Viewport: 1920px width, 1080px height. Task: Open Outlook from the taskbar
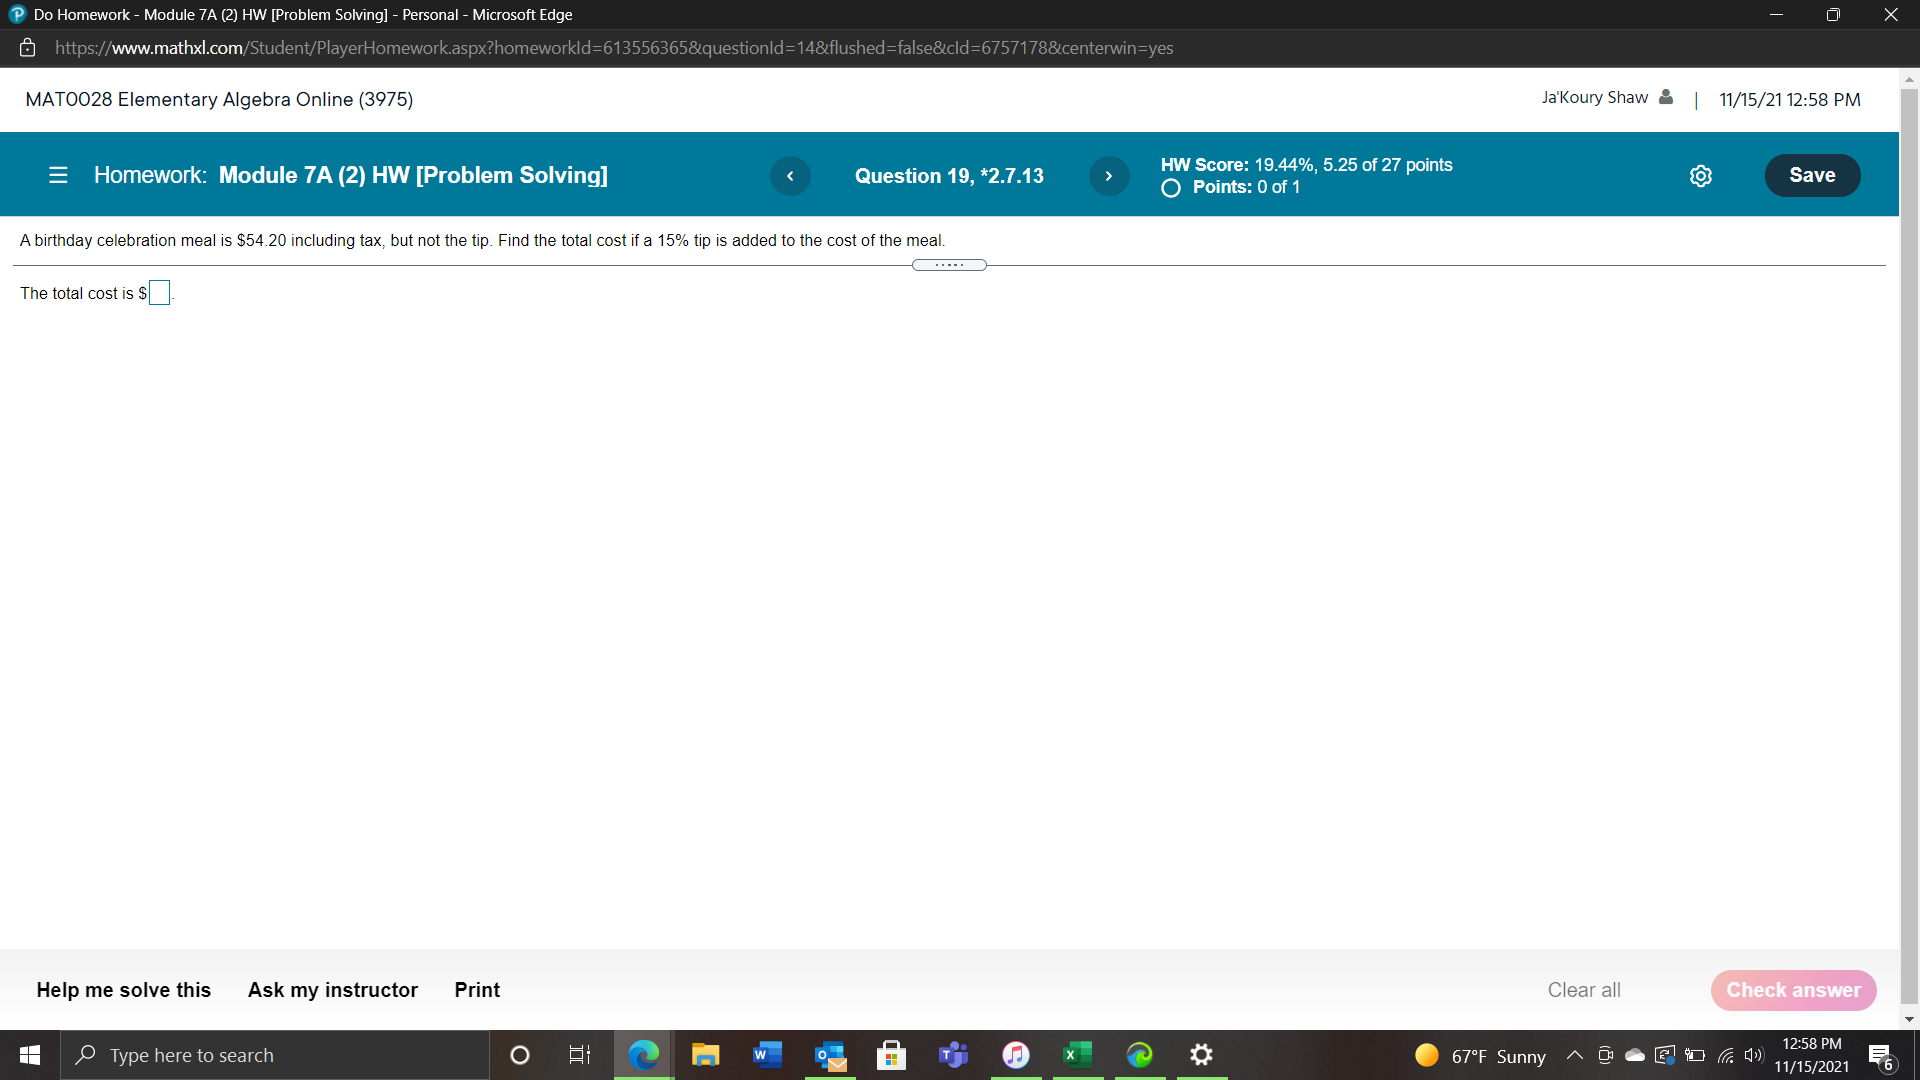coord(829,1055)
